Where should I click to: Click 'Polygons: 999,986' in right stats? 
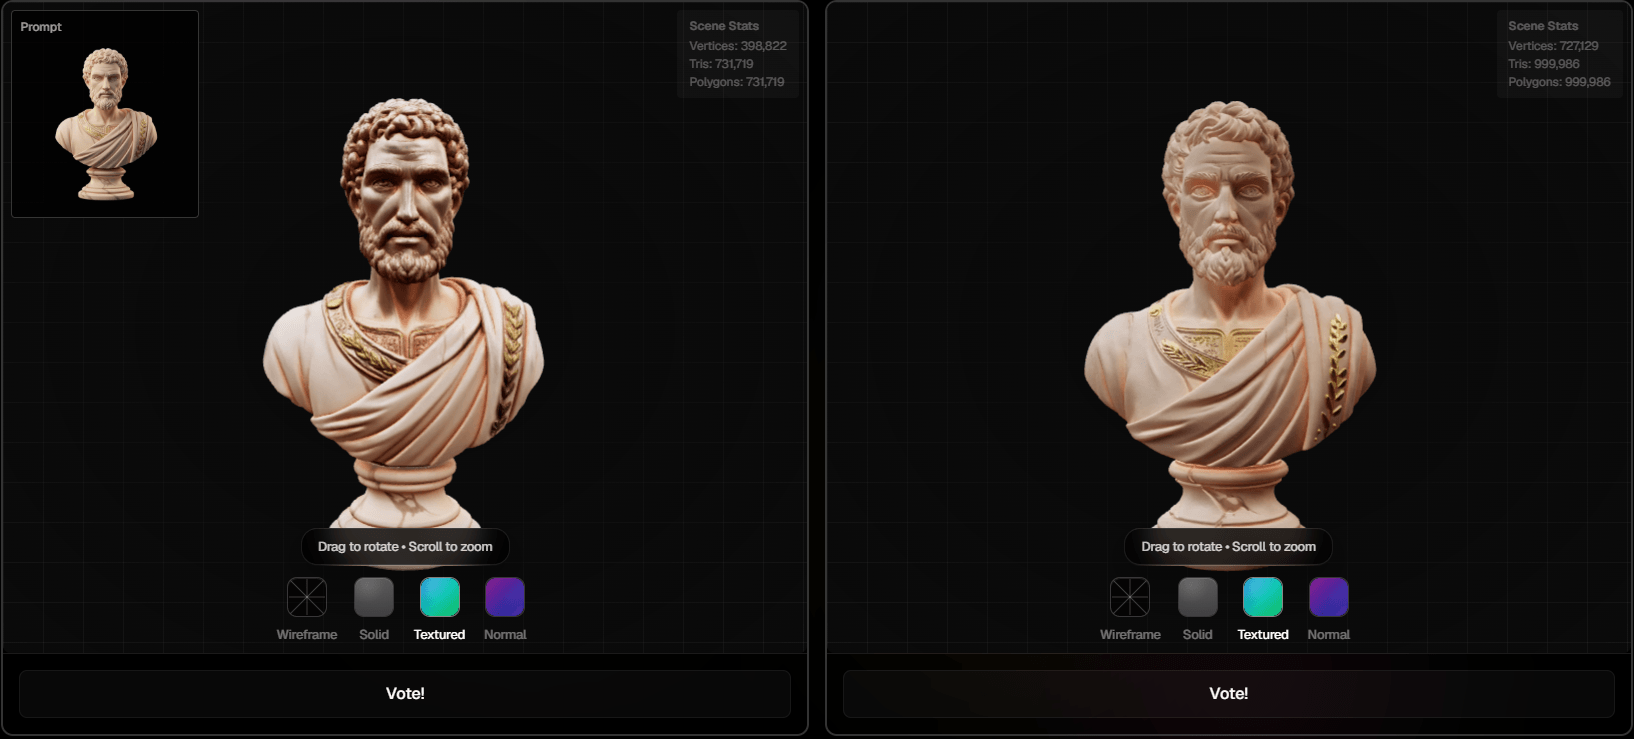pos(1559,82)
